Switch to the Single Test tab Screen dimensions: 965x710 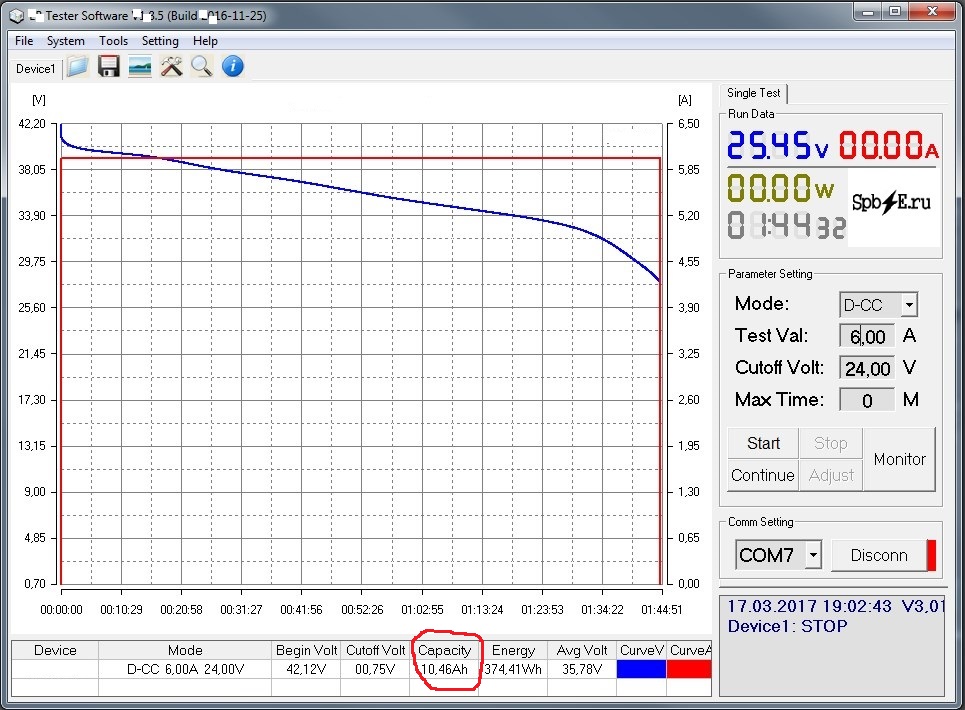755,93
